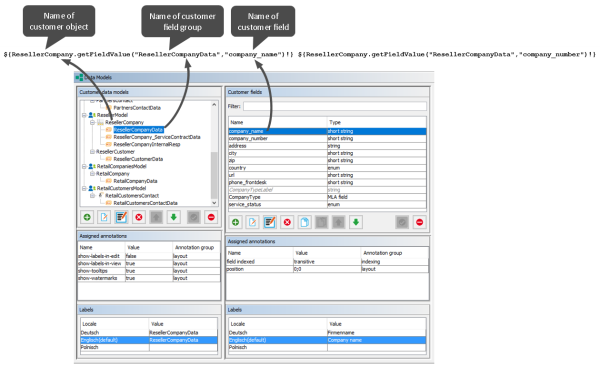600x368 pixels.
Task: Collapse the RetailCustomersContact tree node
Action: [x=92, y=195]
